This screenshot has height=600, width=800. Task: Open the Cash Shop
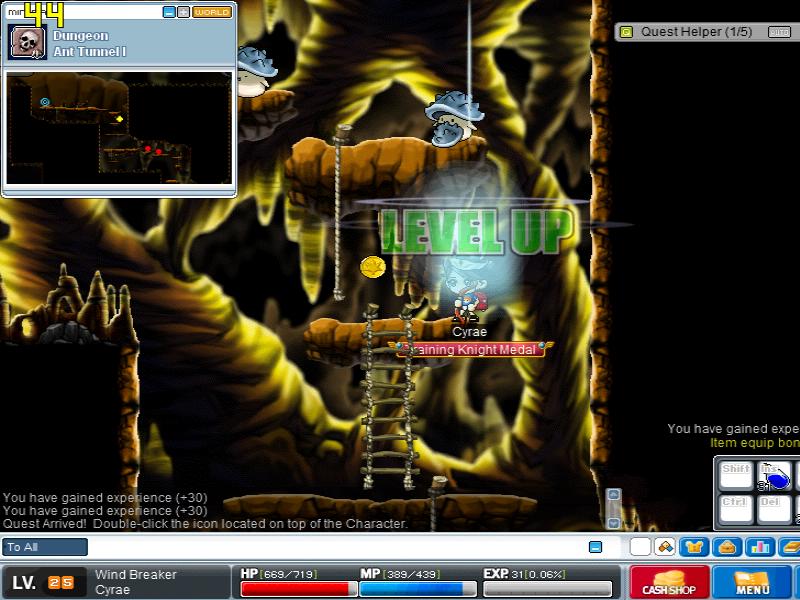(669, 582)
